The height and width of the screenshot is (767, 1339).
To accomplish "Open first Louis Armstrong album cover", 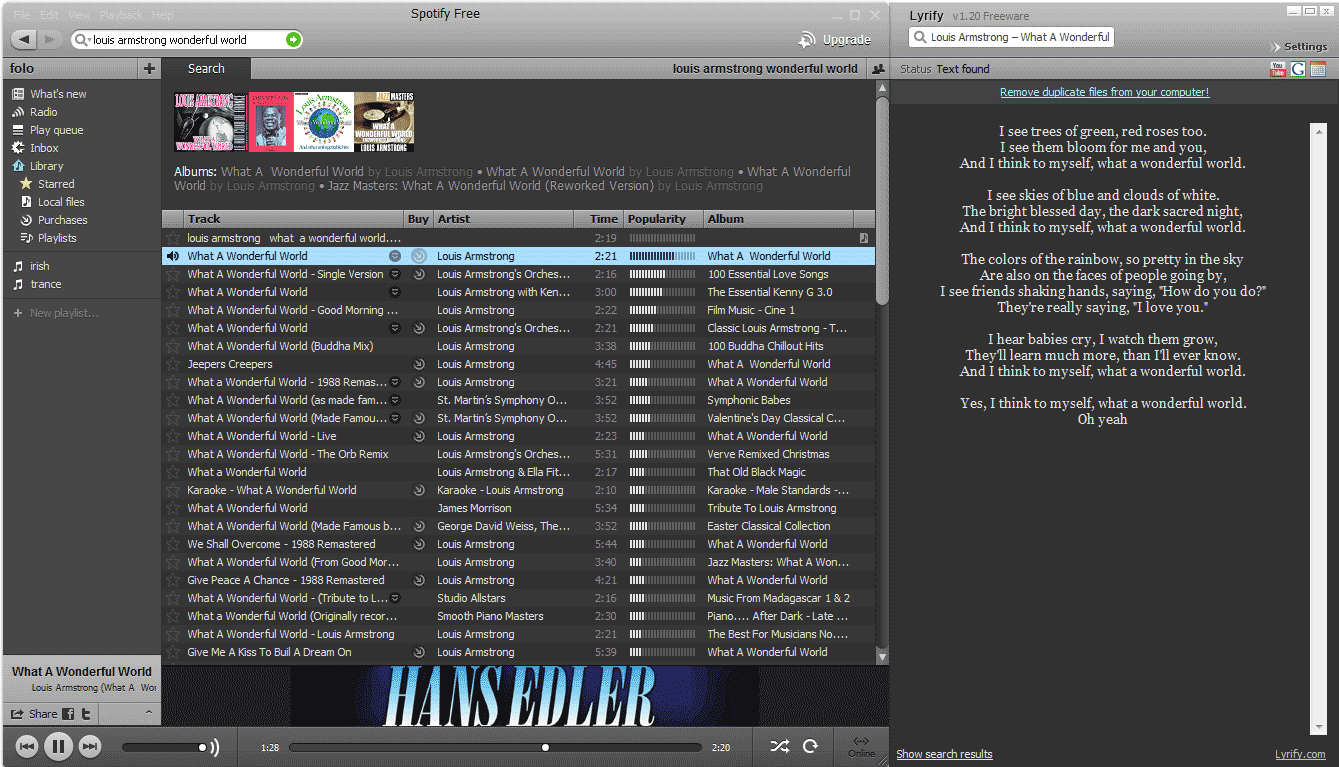I will pos(210,122).
